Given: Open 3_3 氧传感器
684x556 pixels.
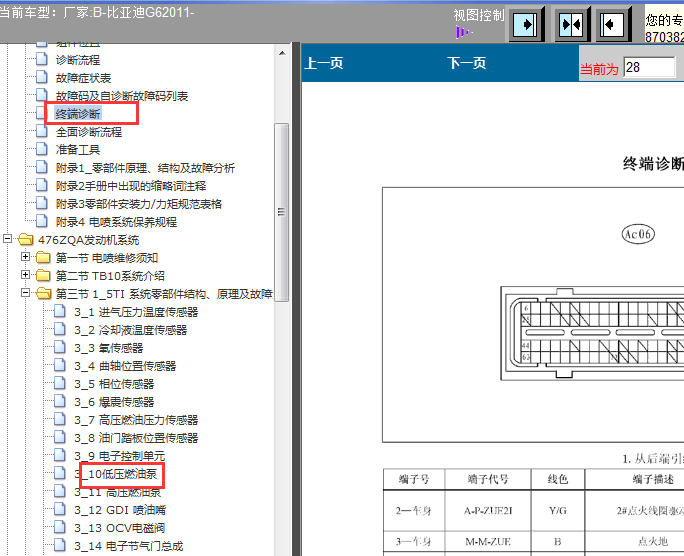Looking at the screenshot, I should click(109, 348).
